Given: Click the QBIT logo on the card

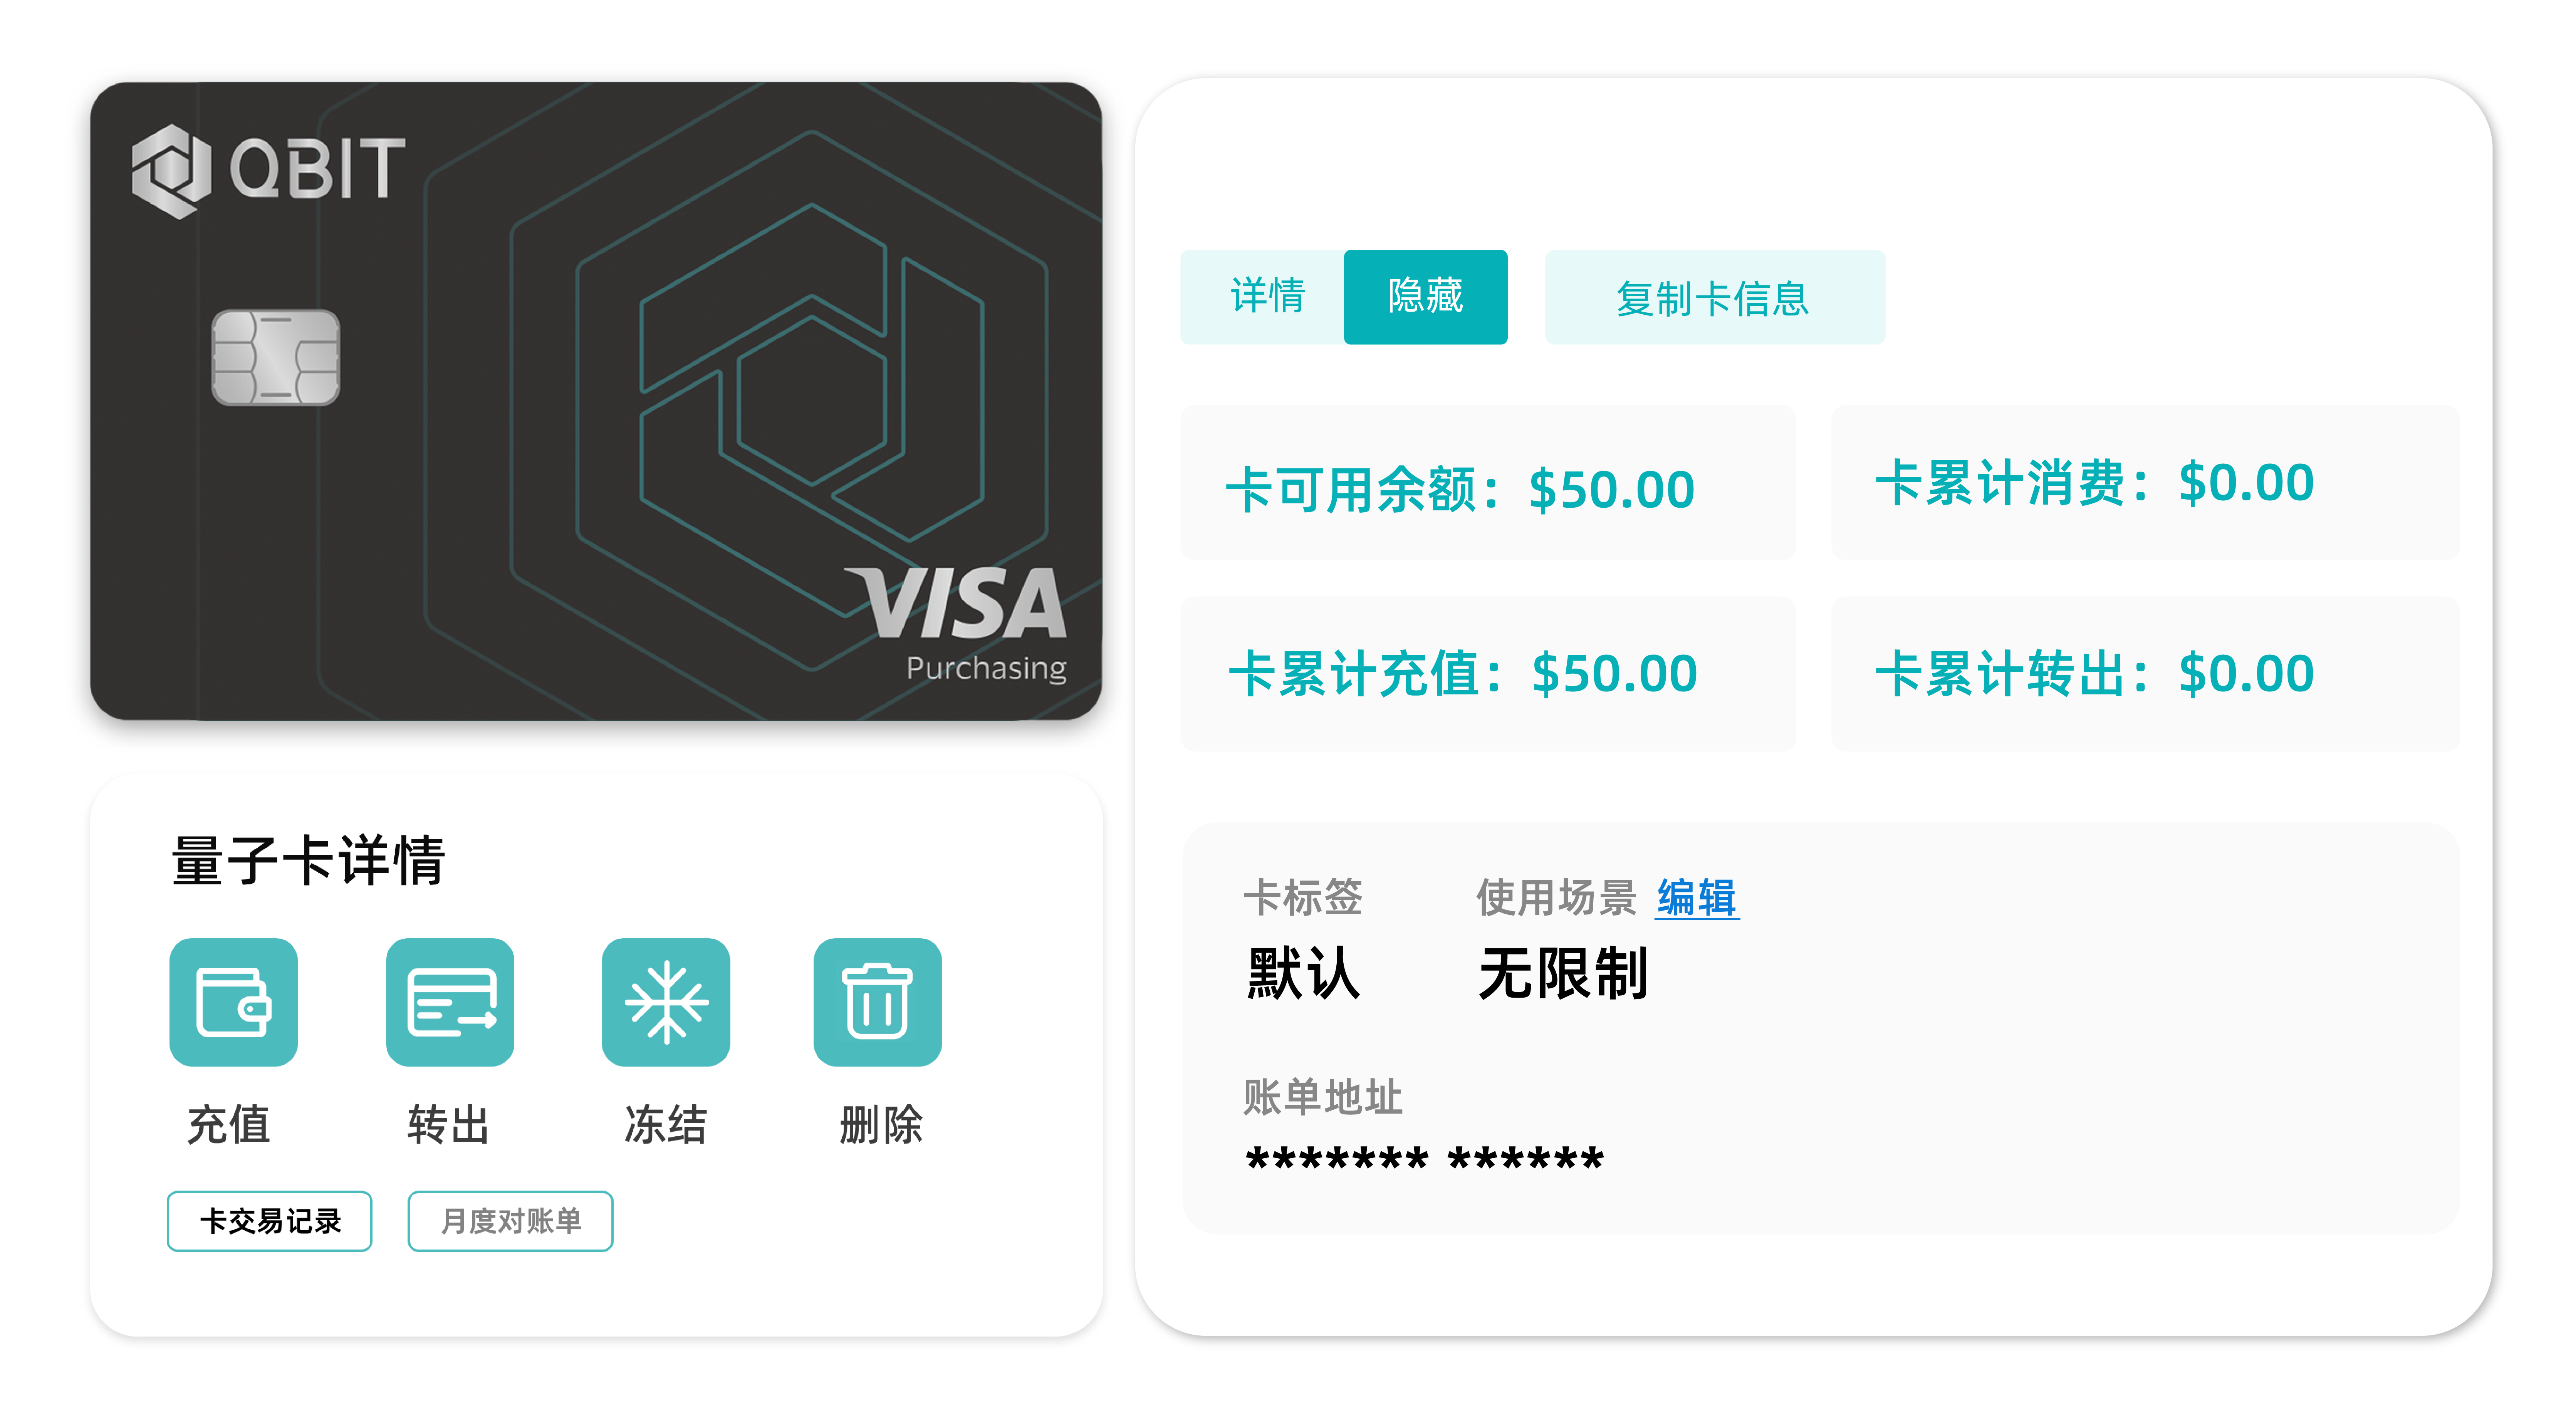Looking at the screenshot, I should (x=268, y=170).
